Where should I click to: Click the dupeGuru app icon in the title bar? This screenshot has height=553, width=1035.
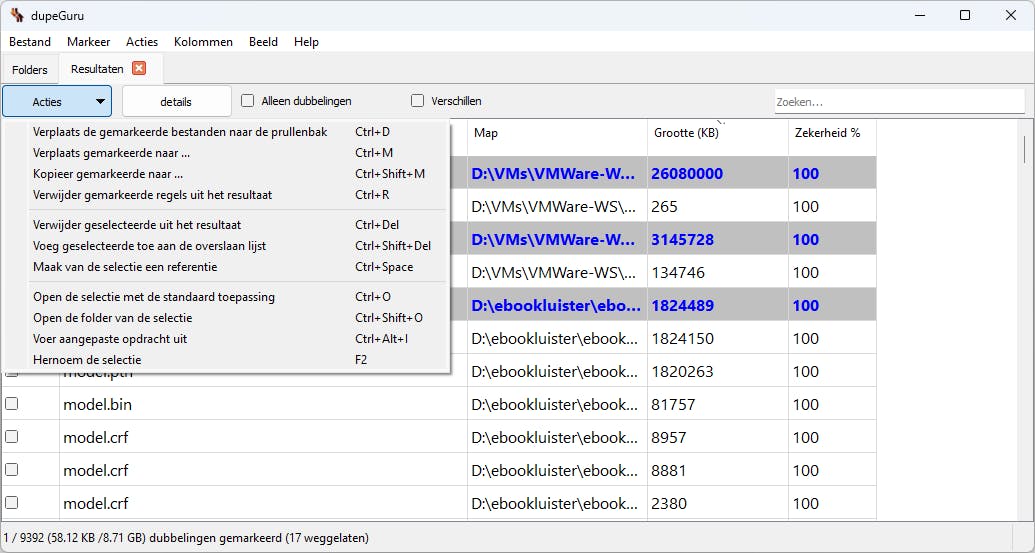[x=17, y=15]
